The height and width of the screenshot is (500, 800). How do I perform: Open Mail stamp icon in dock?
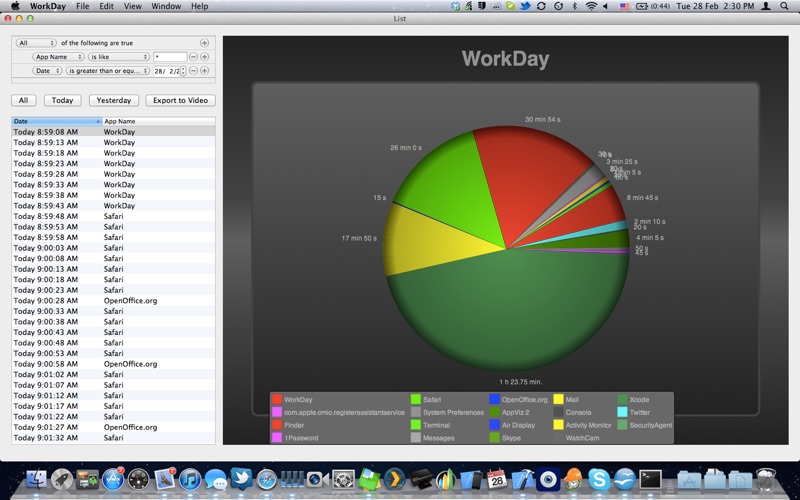[x=164, y=479]
